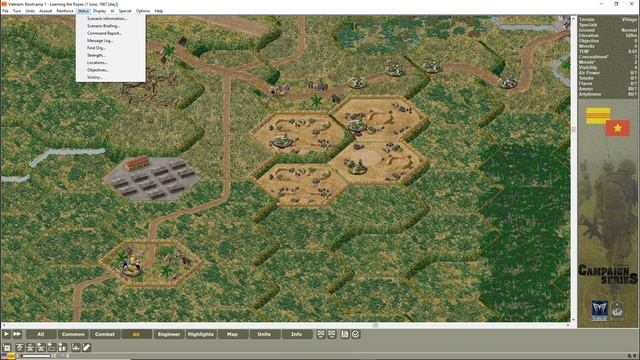Choose Strength from Status menu
This screenshot has height=360, width=640.
tap(110, 56)
